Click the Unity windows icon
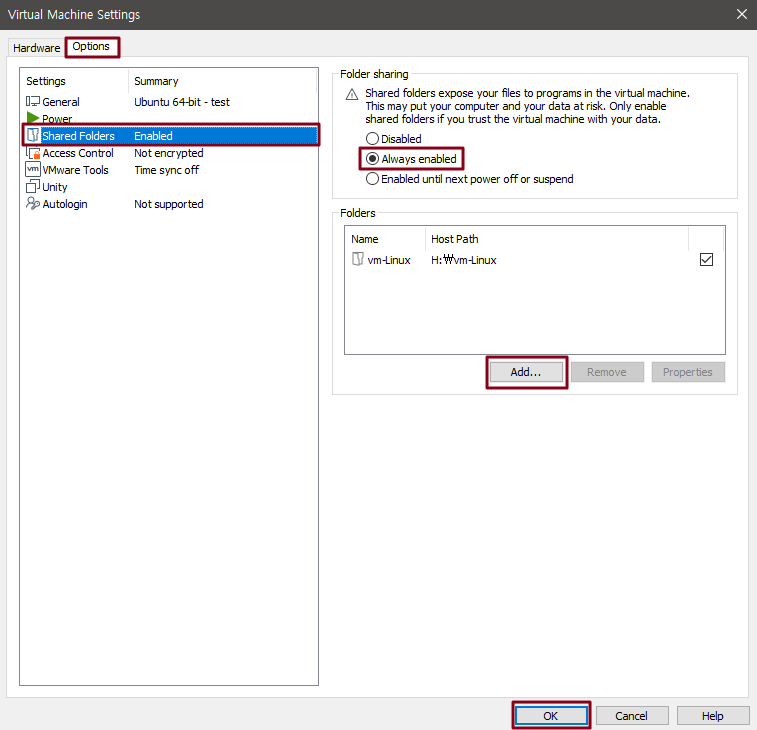Screen dimensions: 757x730 point(33,186)
